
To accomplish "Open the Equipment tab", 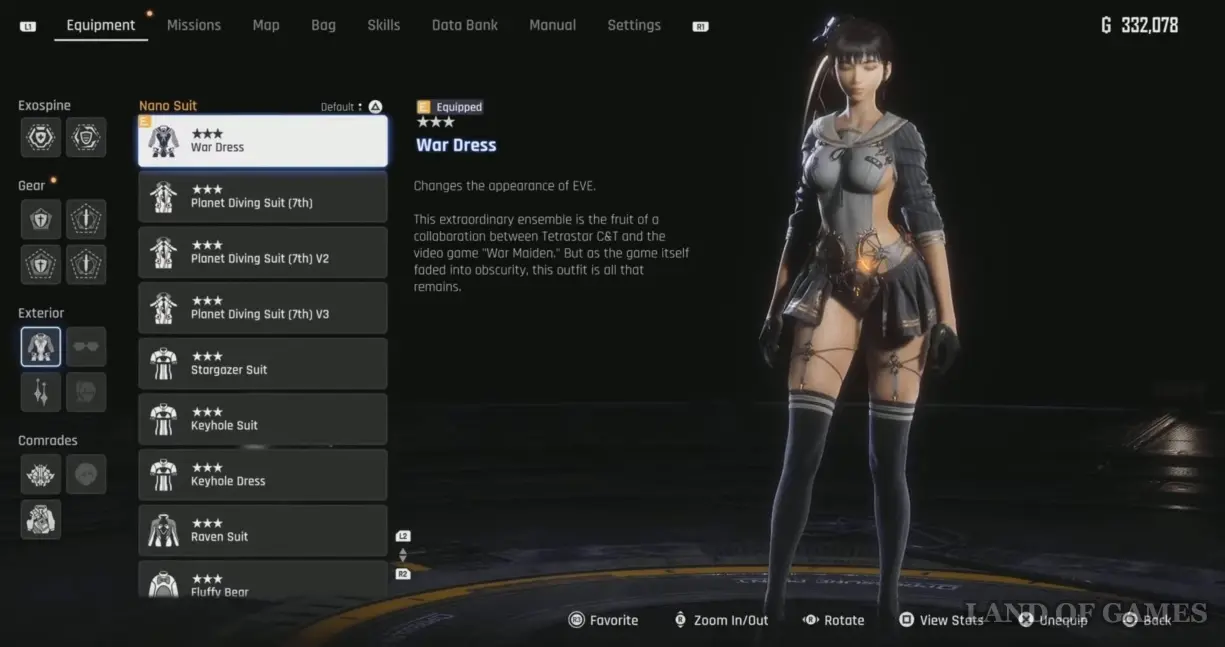I will click(x=100, y=25).
